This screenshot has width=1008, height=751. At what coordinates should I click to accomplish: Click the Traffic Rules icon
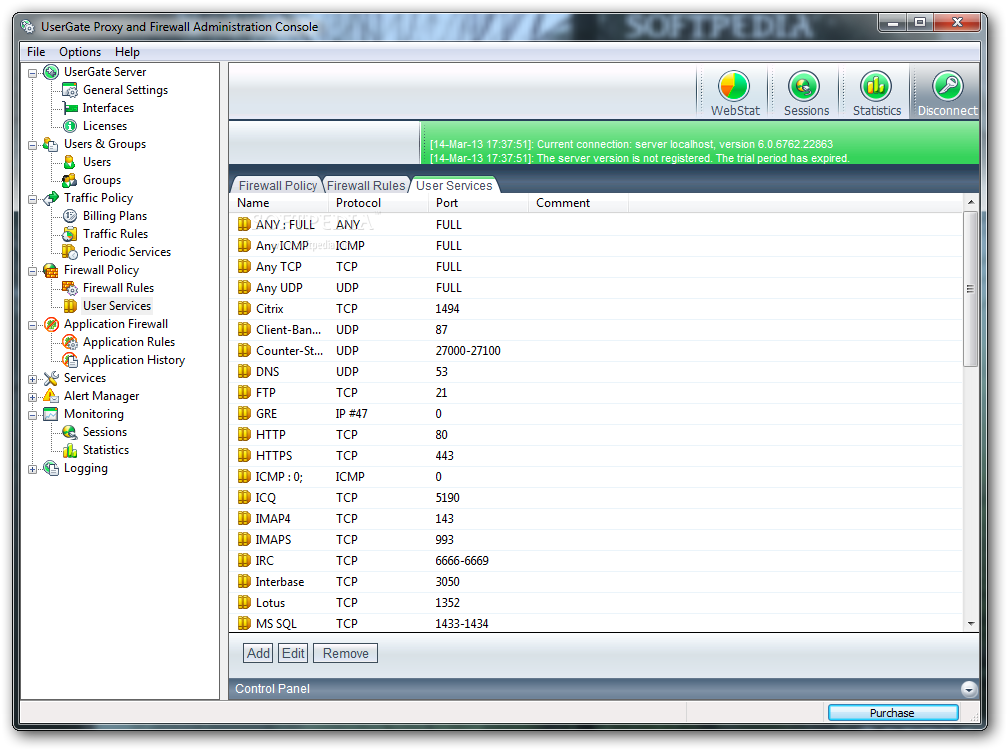click(x=70, y=234)
